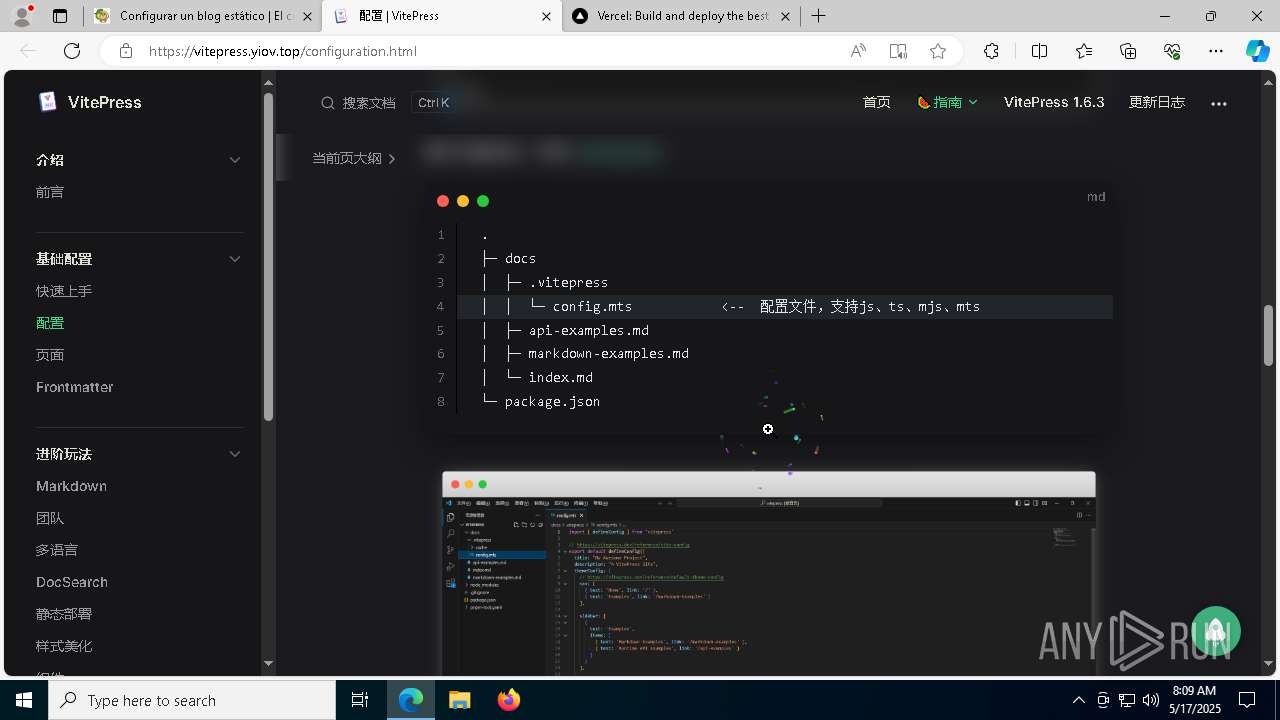The image size is (1280, 720).
Task: Open 样式美化 sidebar page
Action: point(64,646)
